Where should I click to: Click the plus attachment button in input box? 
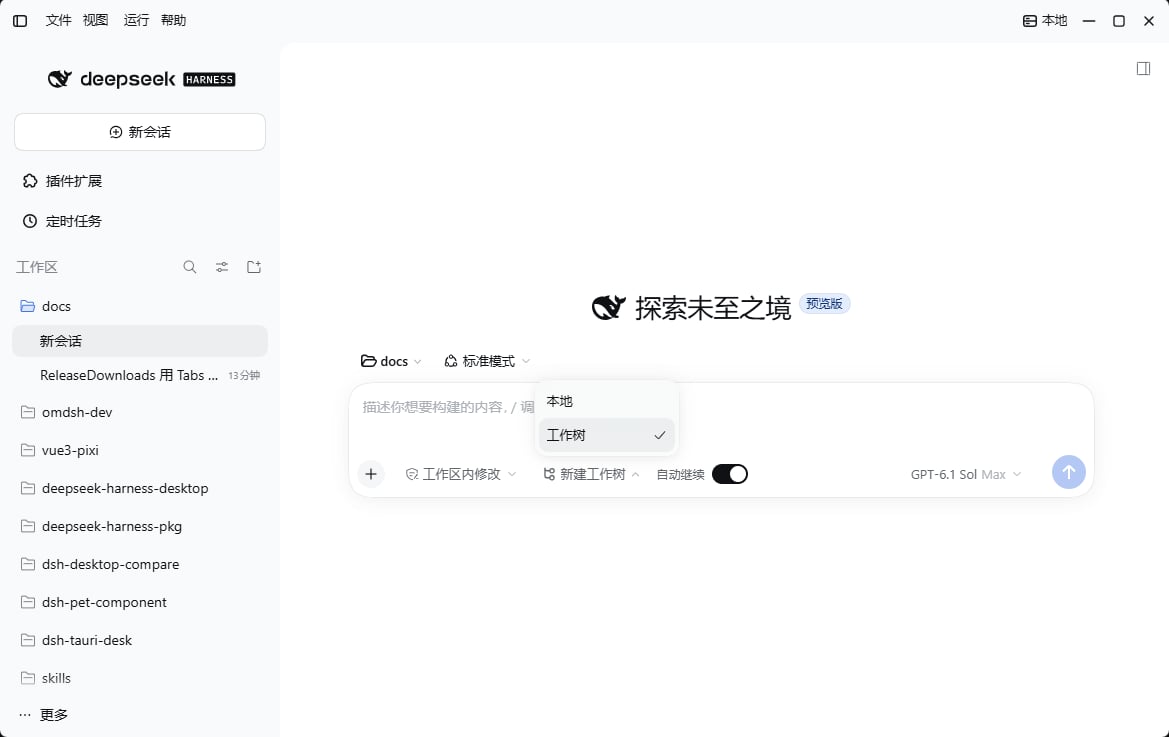coord(371,474)
